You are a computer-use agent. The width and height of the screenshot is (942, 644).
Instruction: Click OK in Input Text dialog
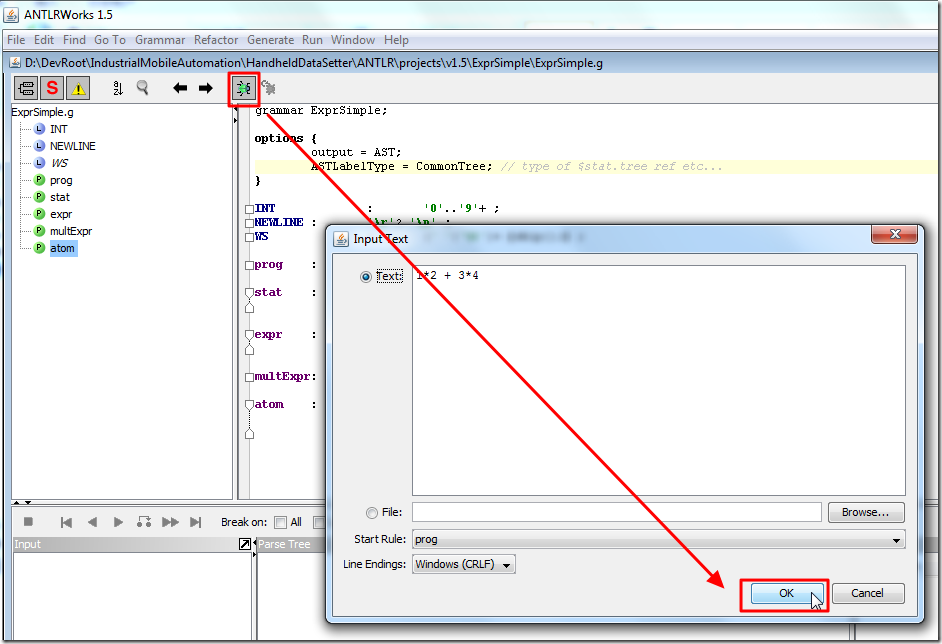[x=786, y=594]
